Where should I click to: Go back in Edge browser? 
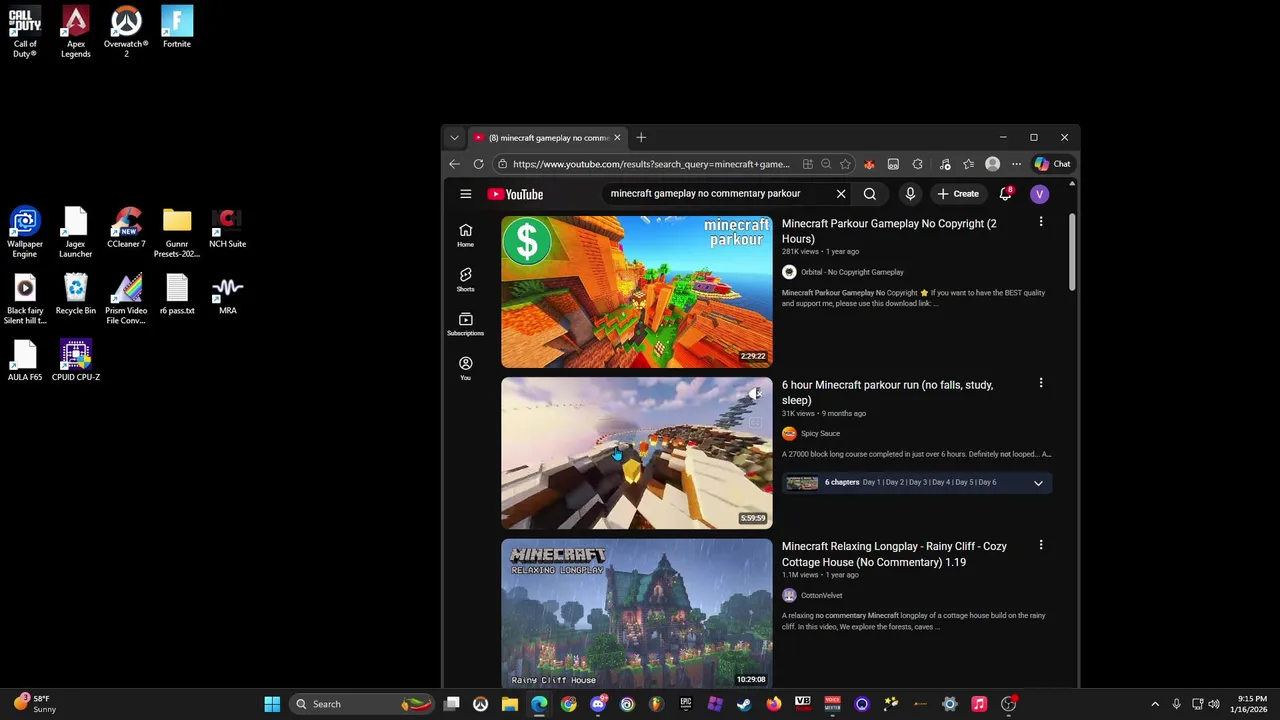pos(454,164)
